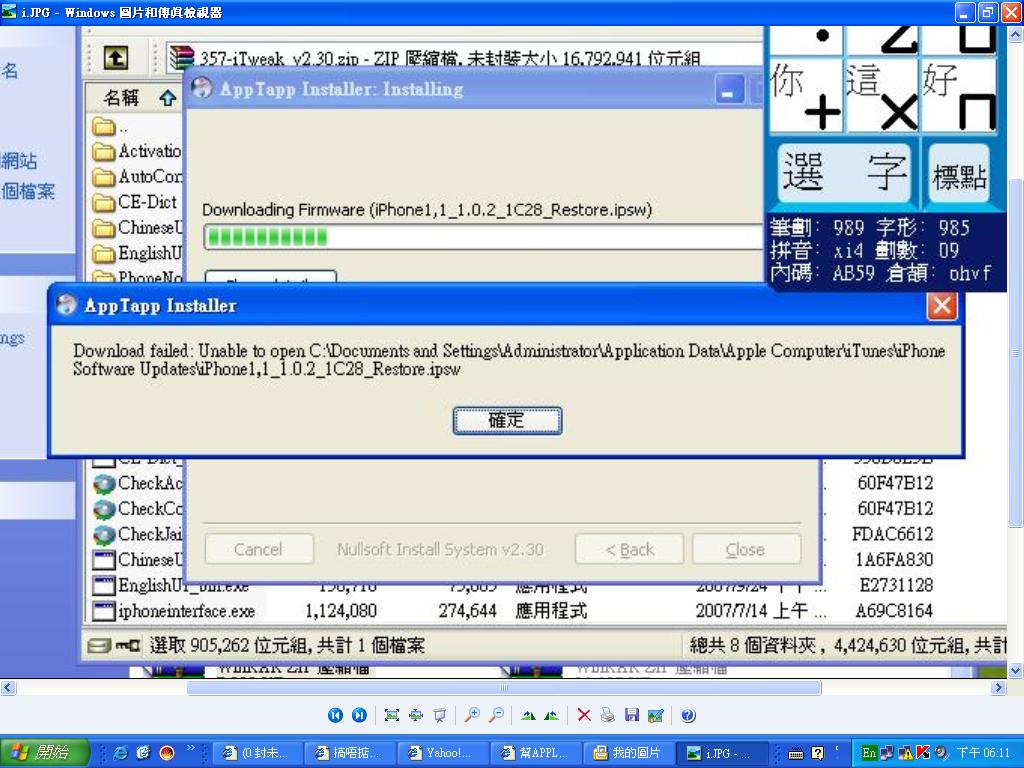Click the En language indicator in tray
1024x768 pixels.
click(x=869, y=753)
